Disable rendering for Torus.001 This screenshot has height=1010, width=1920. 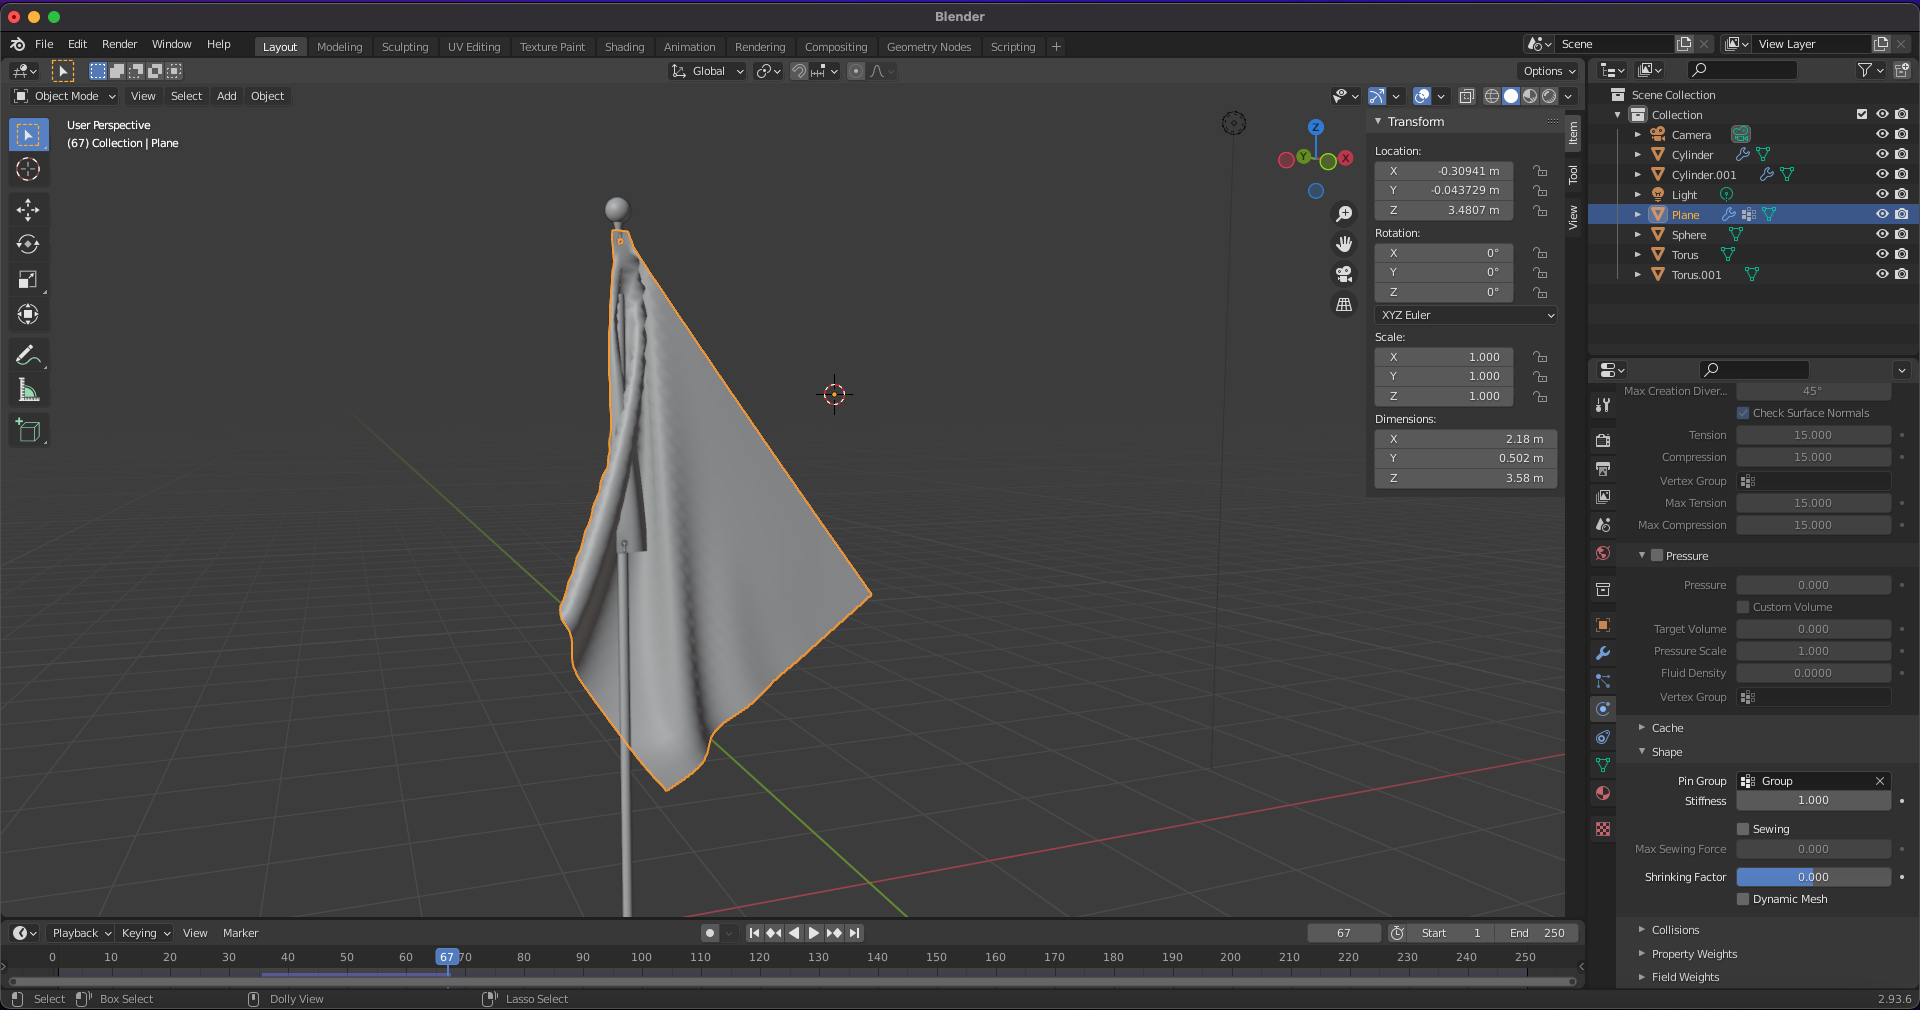(x=1901, y=274)
